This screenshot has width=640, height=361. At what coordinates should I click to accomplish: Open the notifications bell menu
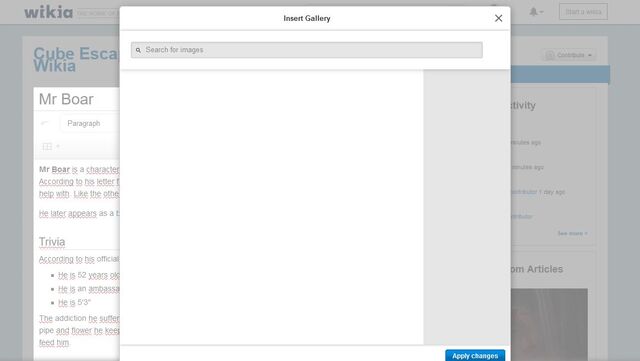[536, 12]
